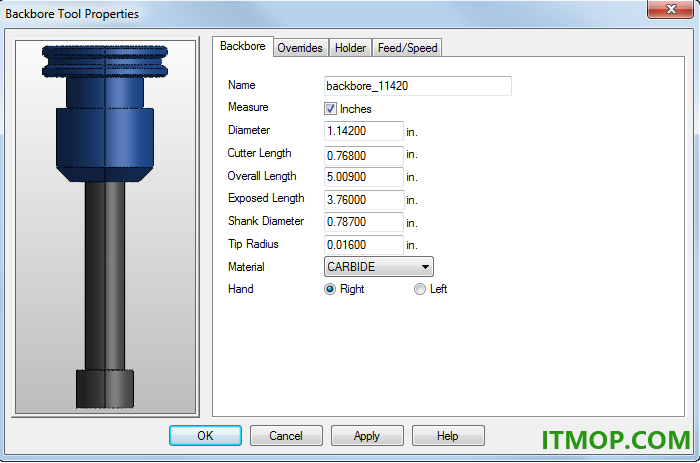
Task: Click the backbore tool 3D preview
Action: pyautogui.click(x=105, y=227)
